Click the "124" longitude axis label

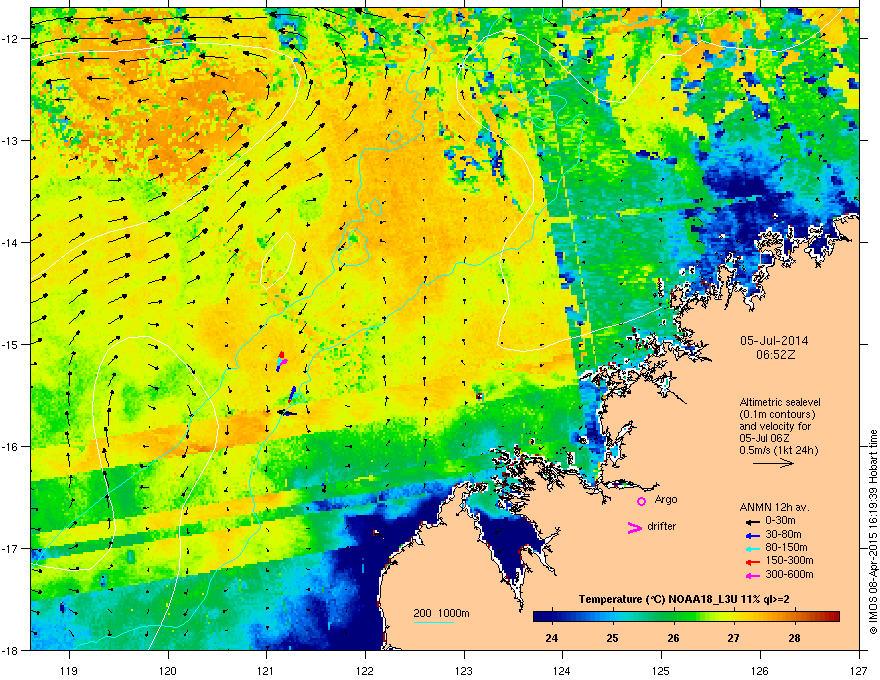[562, 670]
